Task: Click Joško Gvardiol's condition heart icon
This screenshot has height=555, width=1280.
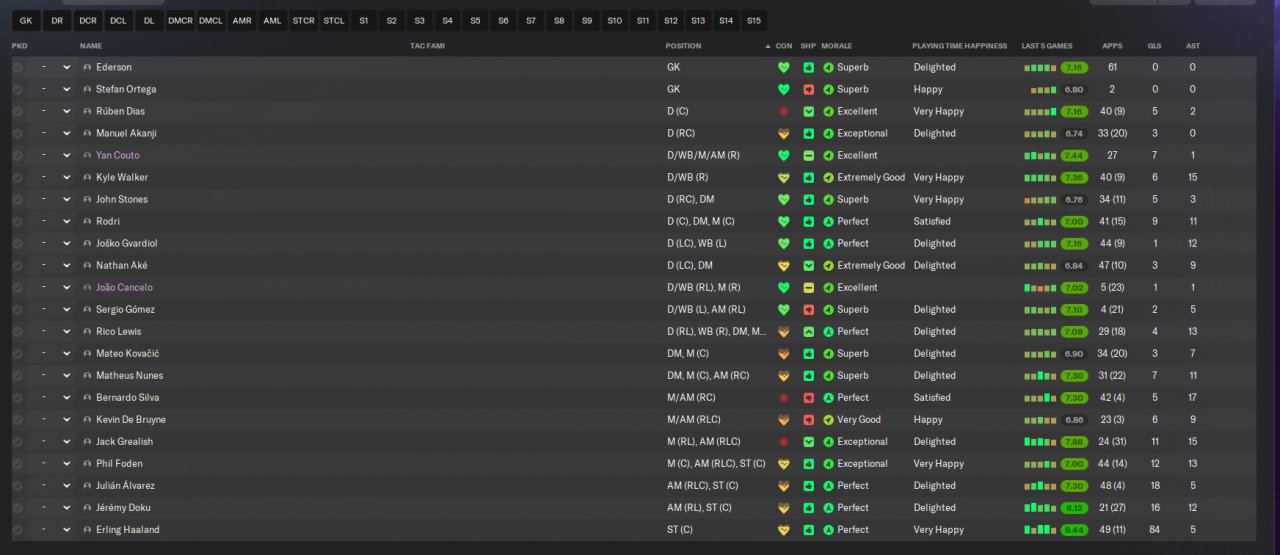Action: 784,243
